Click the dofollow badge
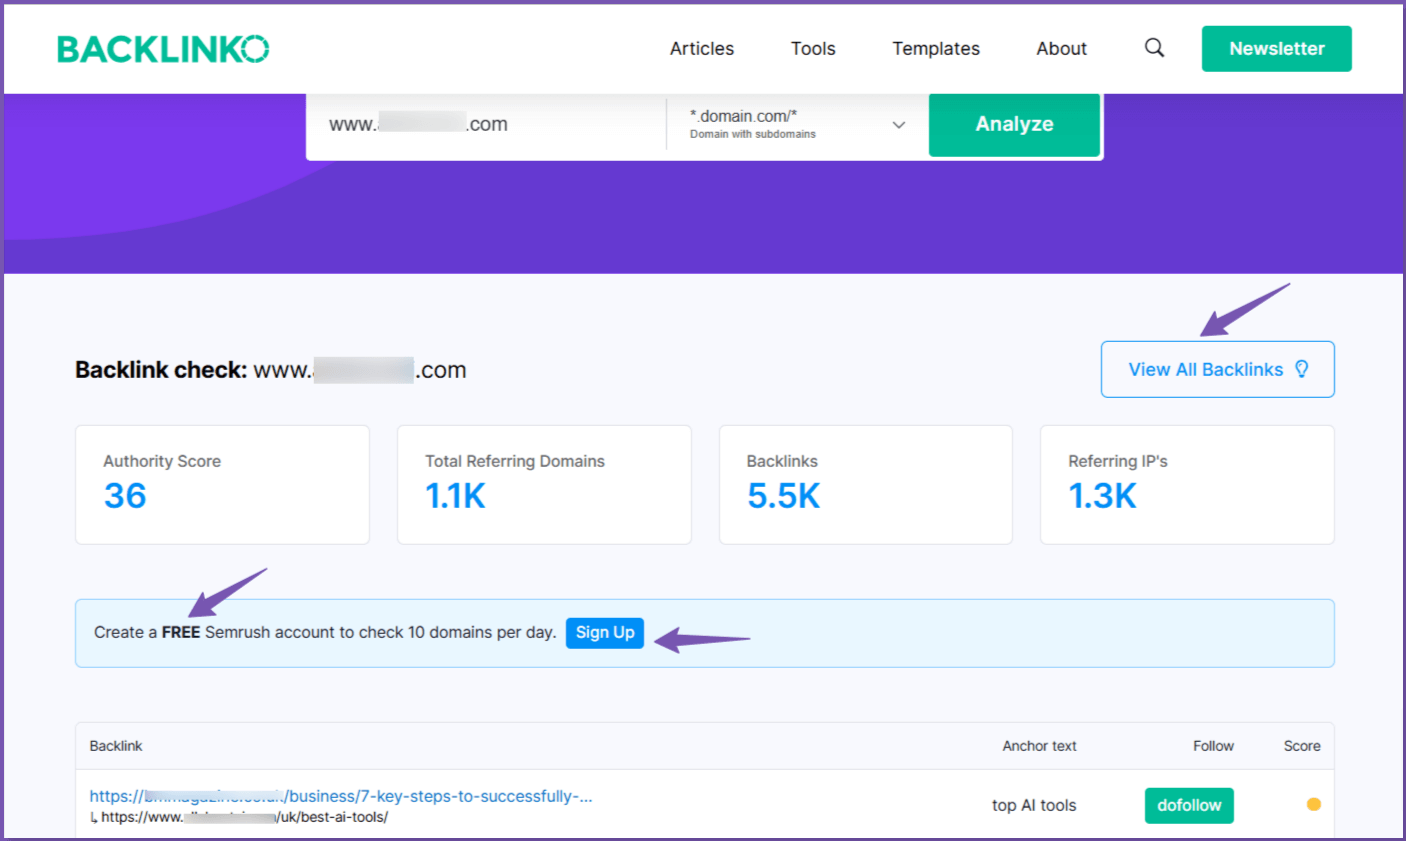This screenshot has height=841, width=1406. tap(1188, 805)
